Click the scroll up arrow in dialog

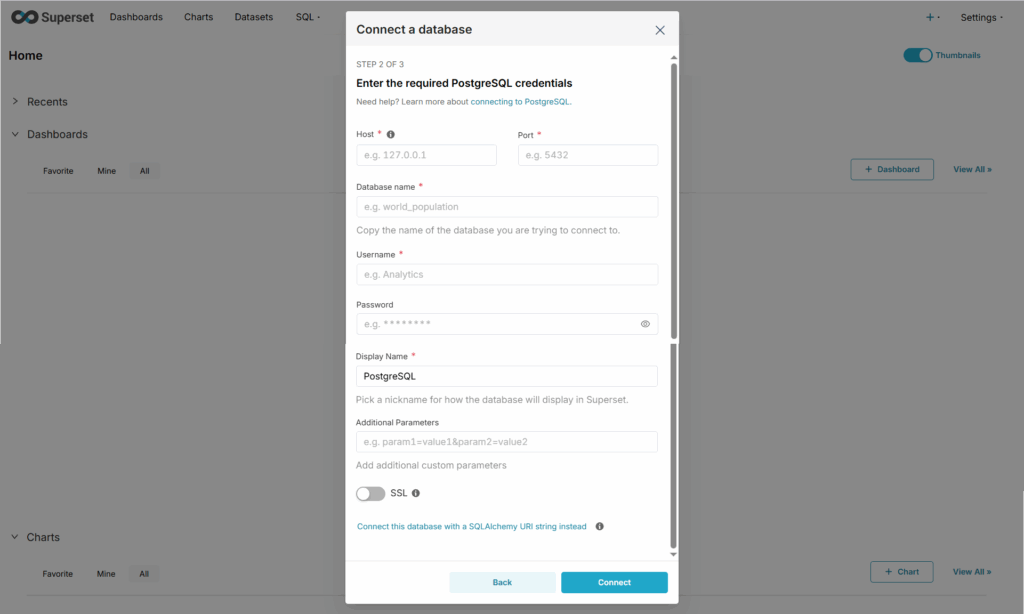(x=673, y=58)
